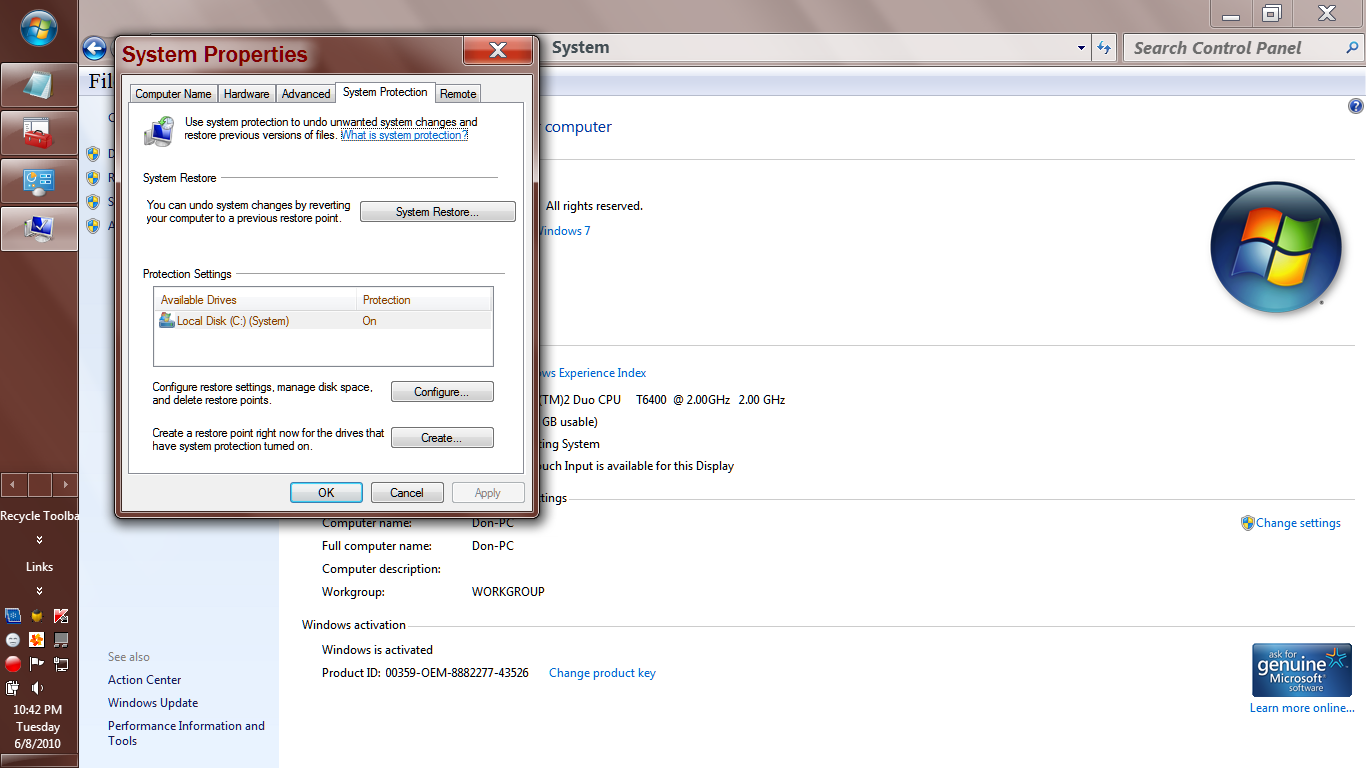The width and height of the screenshot is (1366, 768).
Task: Open the address bar dropdown arrow
Action: coord(1081,47)
